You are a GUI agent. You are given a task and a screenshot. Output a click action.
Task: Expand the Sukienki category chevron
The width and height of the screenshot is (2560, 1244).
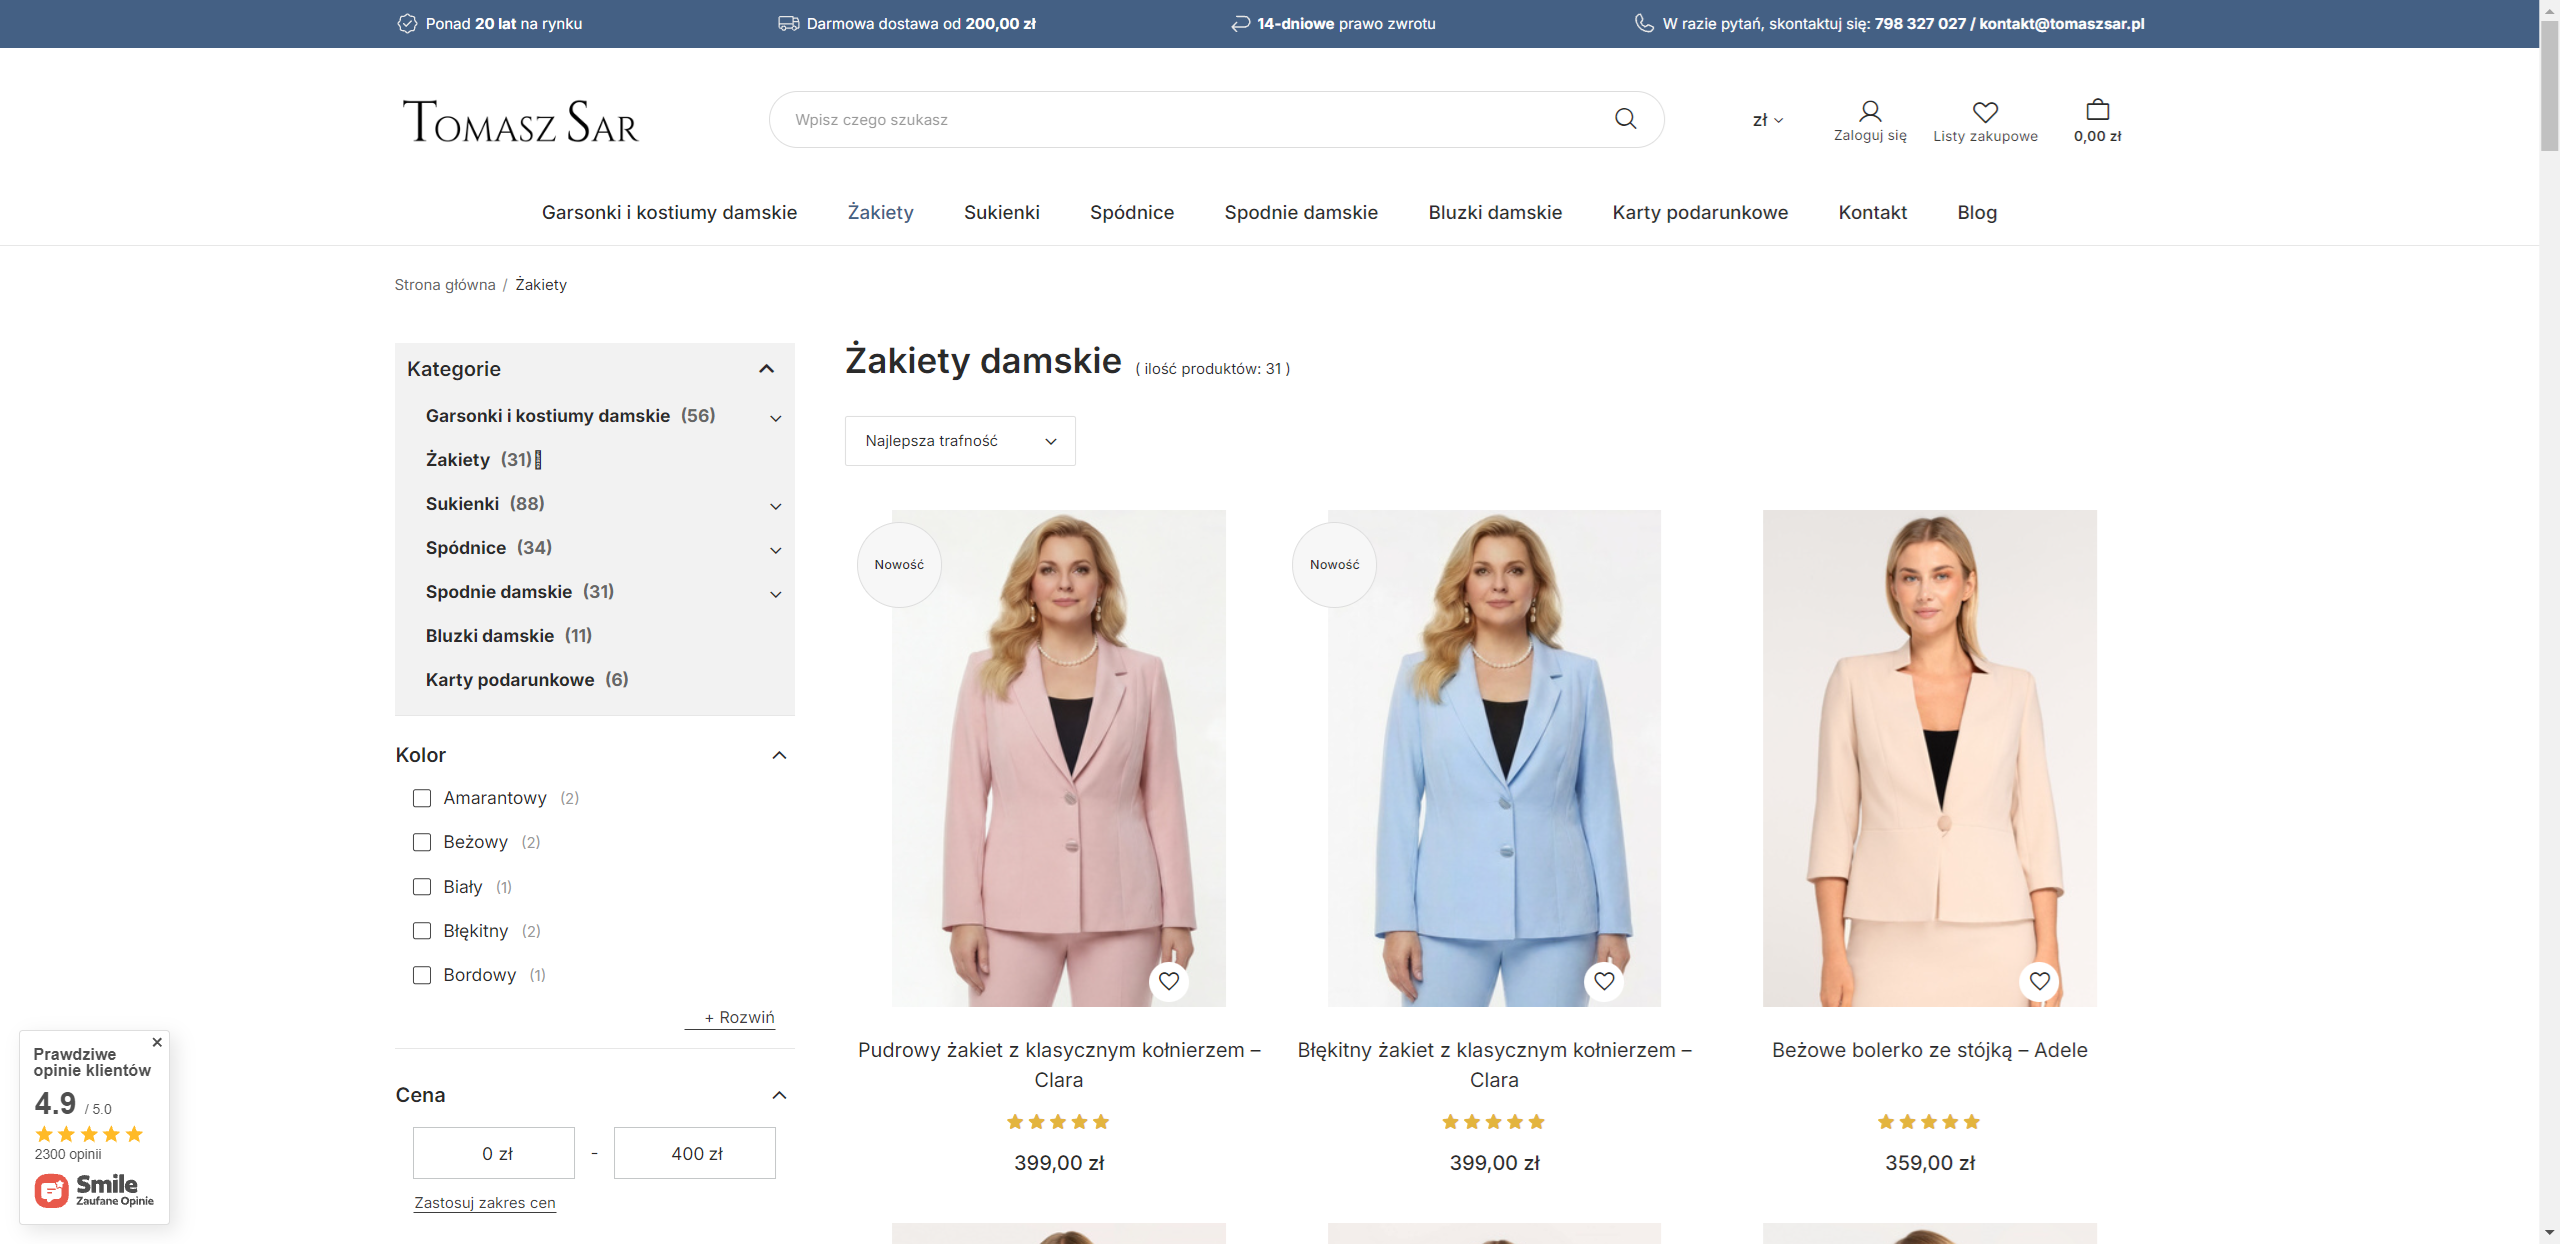[775, 506]
